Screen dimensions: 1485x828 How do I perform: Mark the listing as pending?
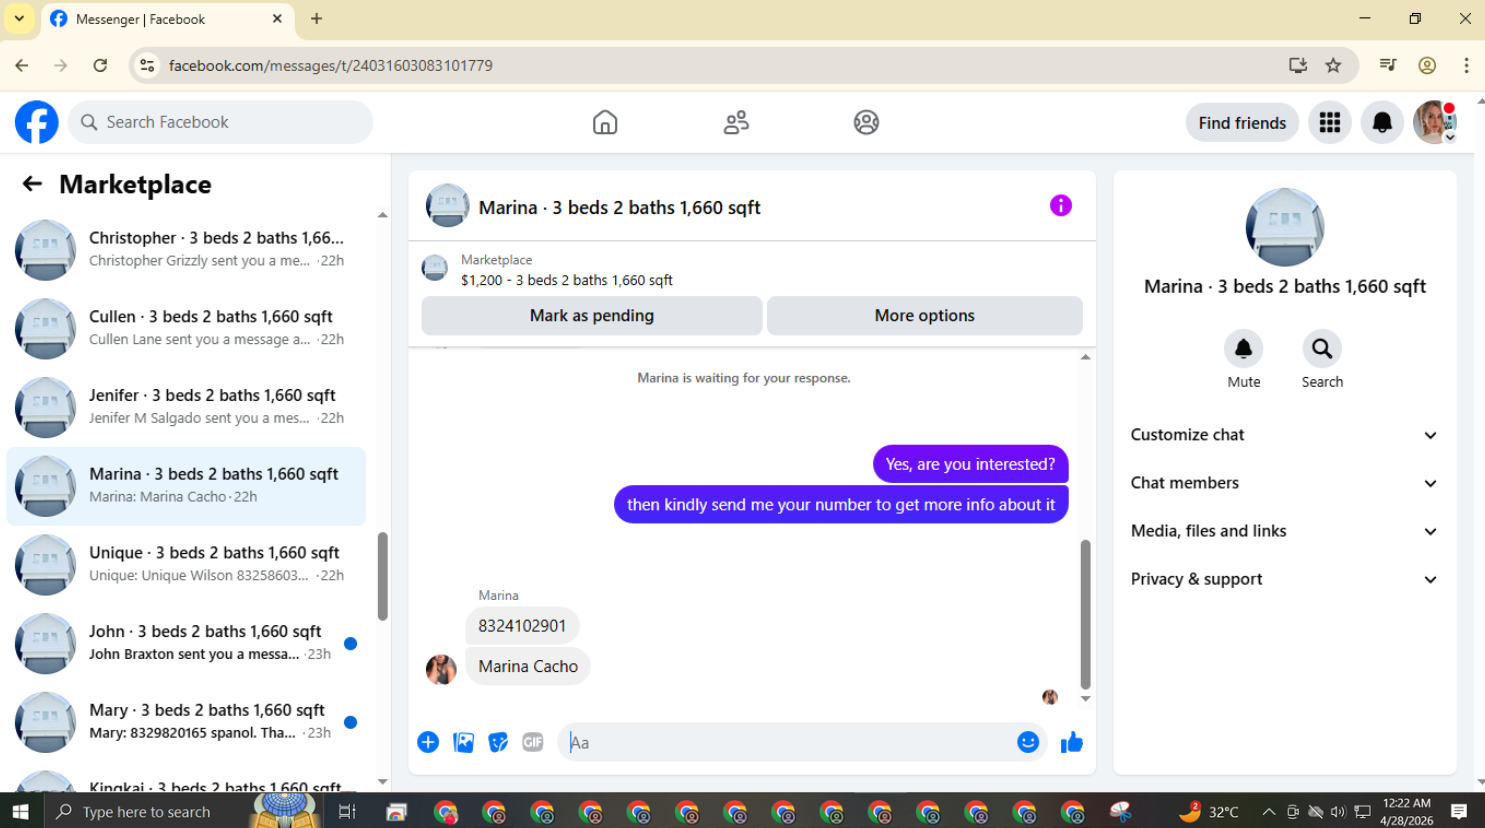click(592, 316)
